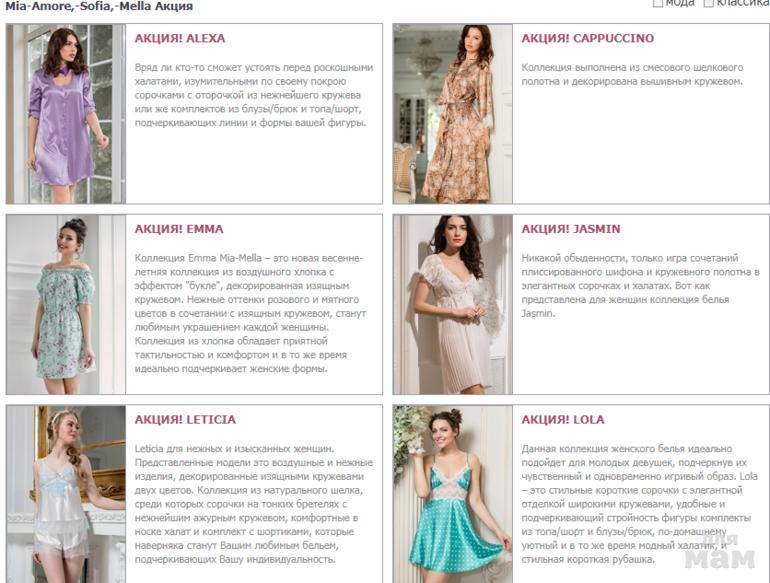
Task: Follow the 'АКЦИЯ! ALEXA' heading link
Action: [x=180, y=38]
